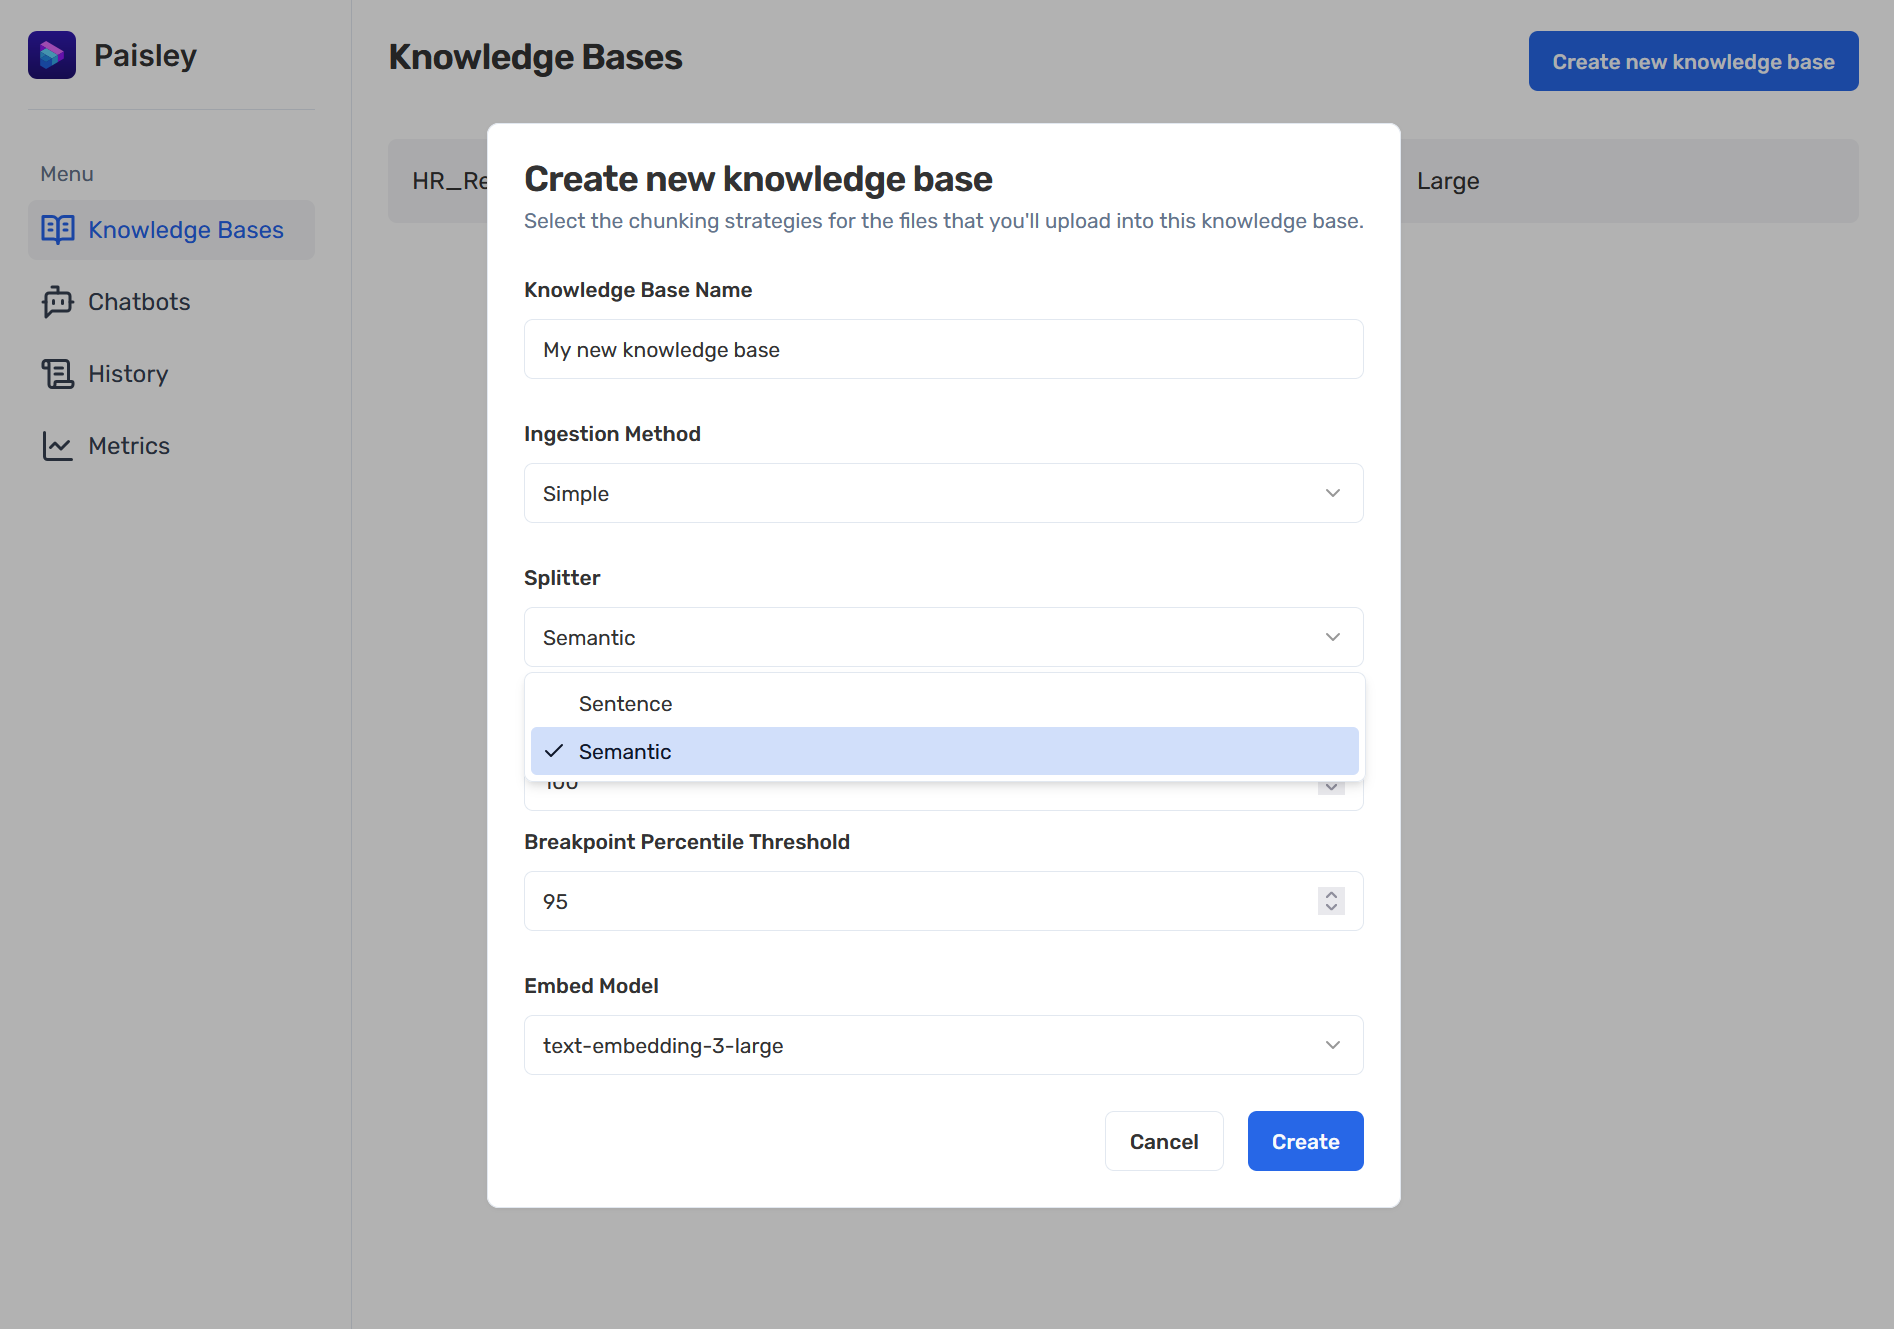Click the 'Splitter' label
Screen dimensions: 1894x1329
click(x=562, y=578)
